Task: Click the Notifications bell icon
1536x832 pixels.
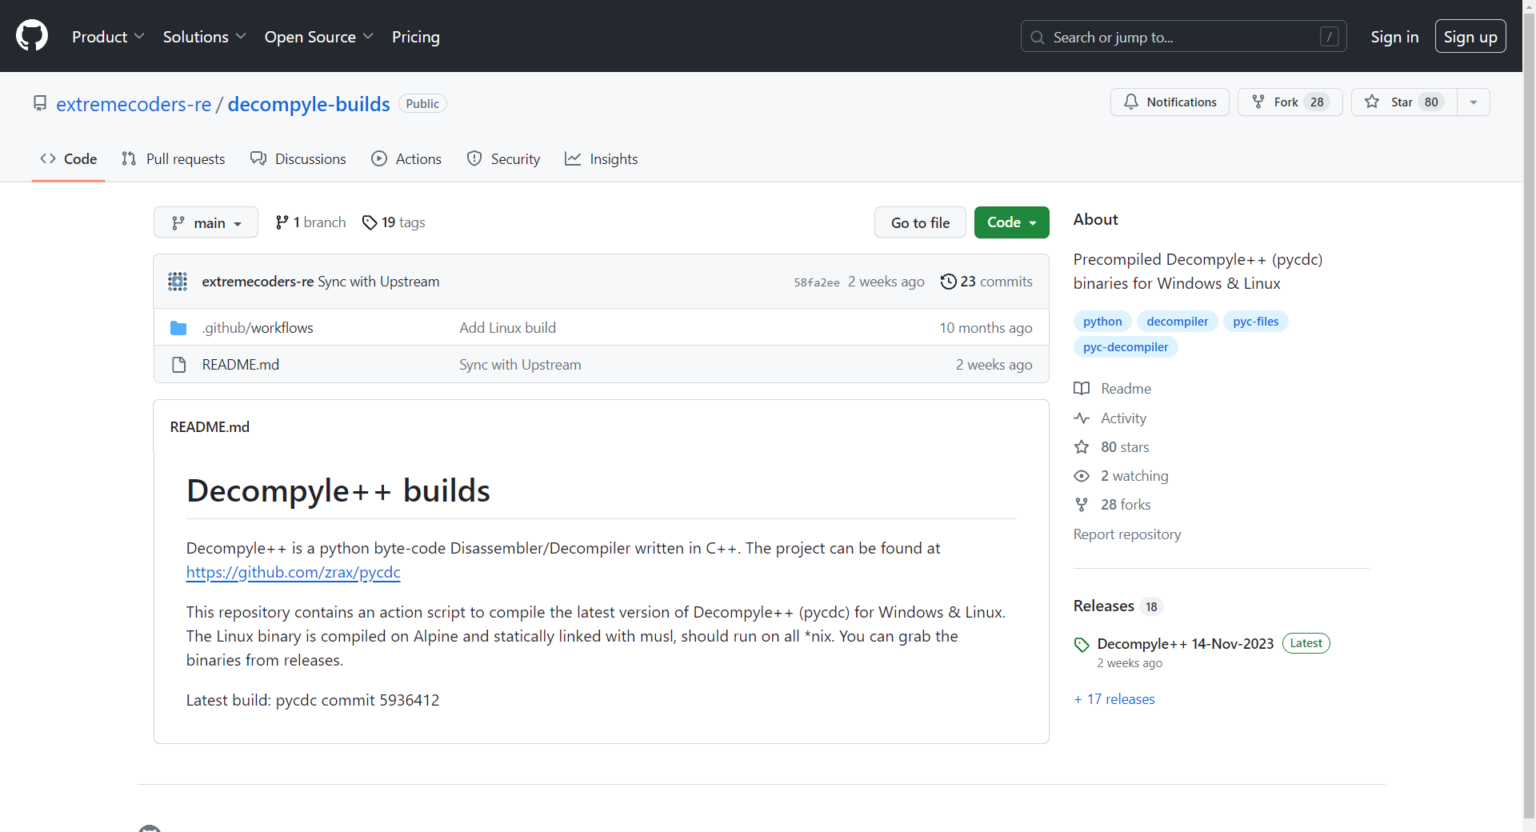Action: (x=1131, y=101)
